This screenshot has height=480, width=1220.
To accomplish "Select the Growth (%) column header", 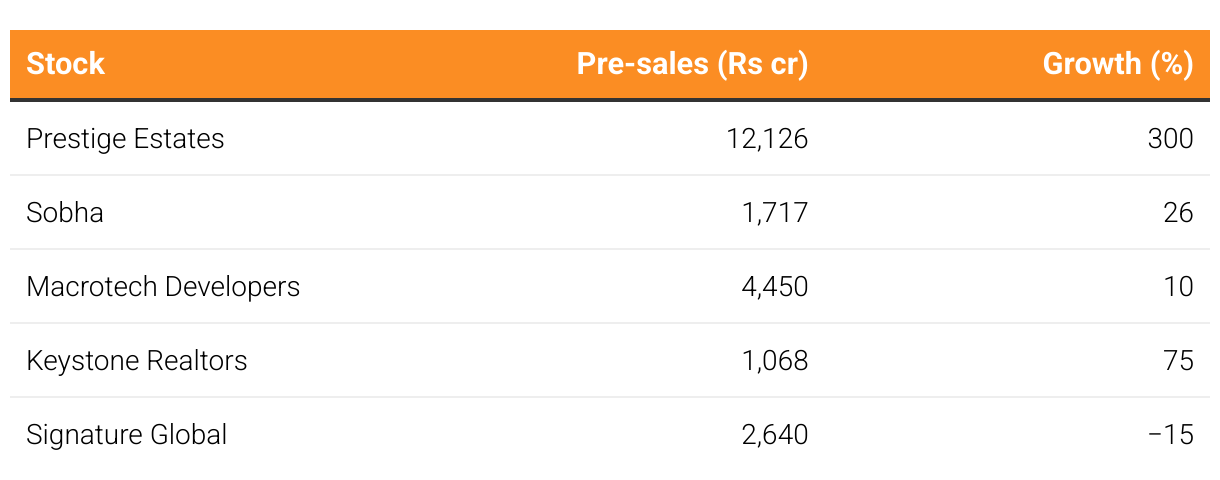I will 1118,64.
